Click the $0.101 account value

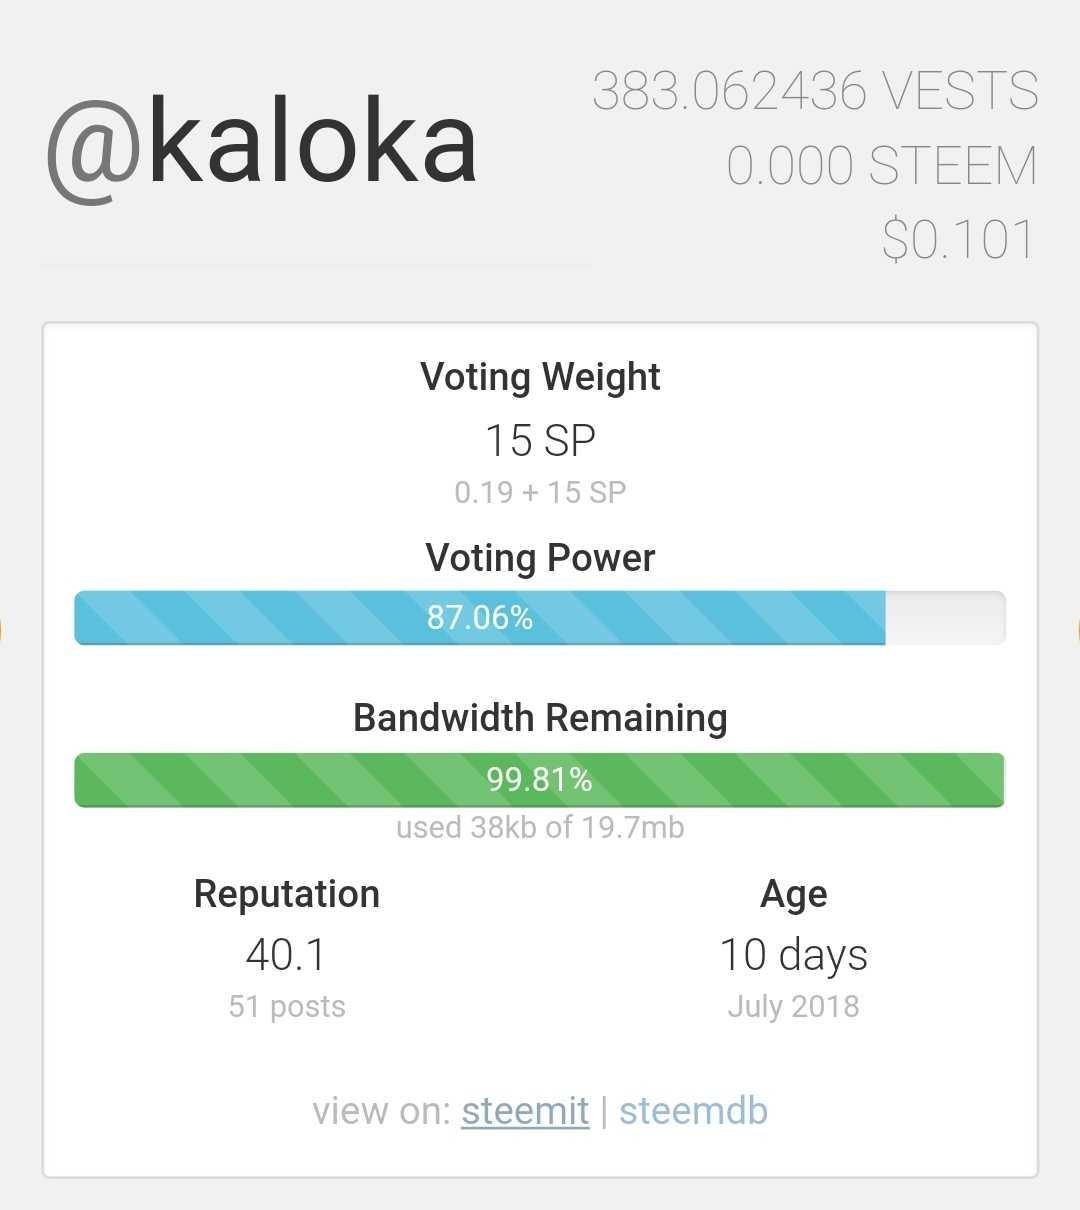coord(957,240)
